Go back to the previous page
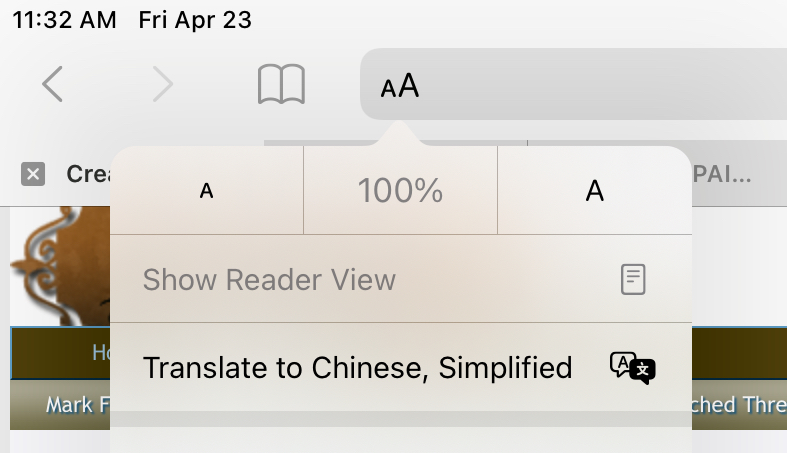 tap(53, 85)
